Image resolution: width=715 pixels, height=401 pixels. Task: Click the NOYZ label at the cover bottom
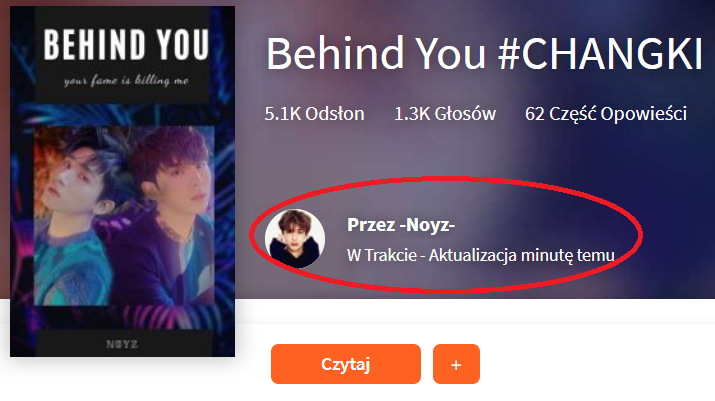122,344
